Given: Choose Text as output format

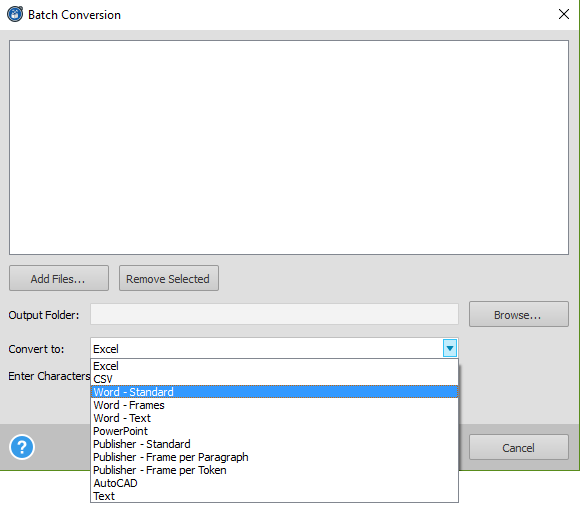Looking at the screenshot, I should [x=274, y=496].
